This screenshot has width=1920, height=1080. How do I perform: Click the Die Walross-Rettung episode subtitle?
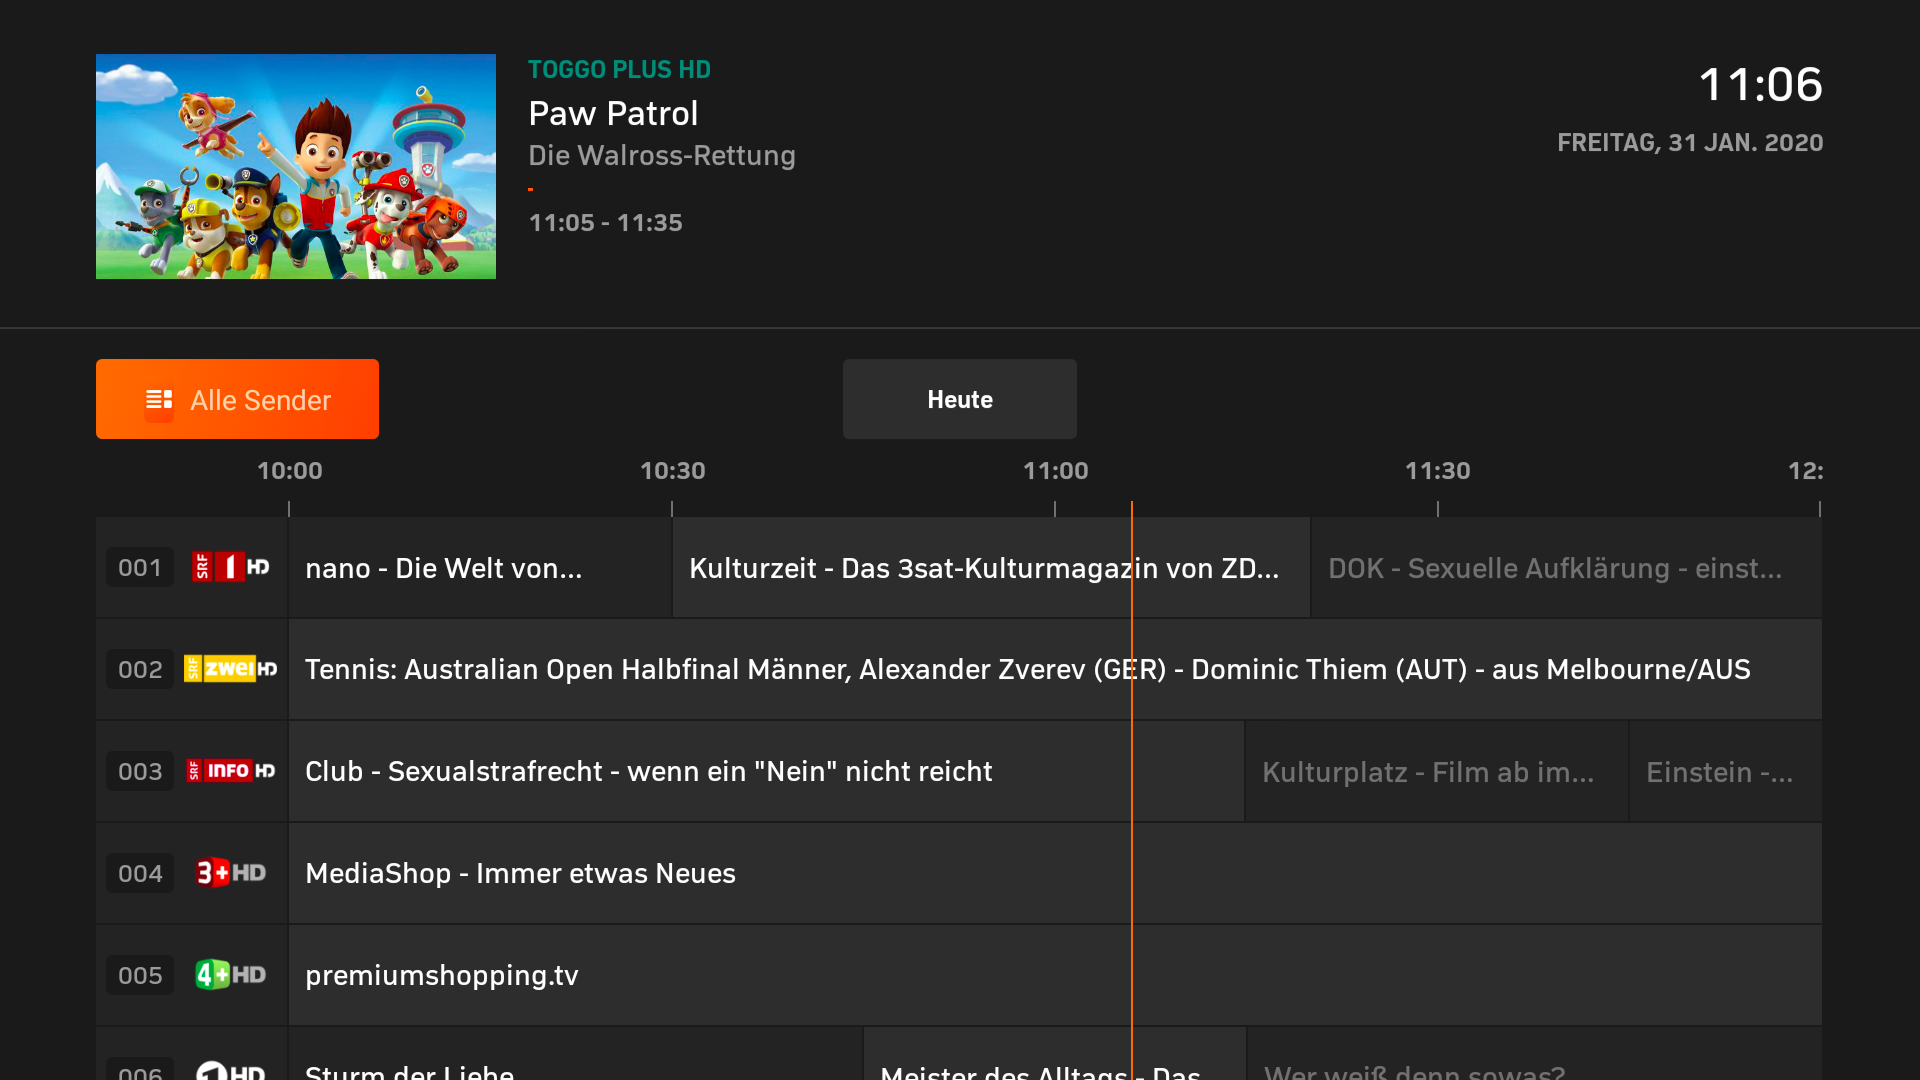[x=662, y=156]
